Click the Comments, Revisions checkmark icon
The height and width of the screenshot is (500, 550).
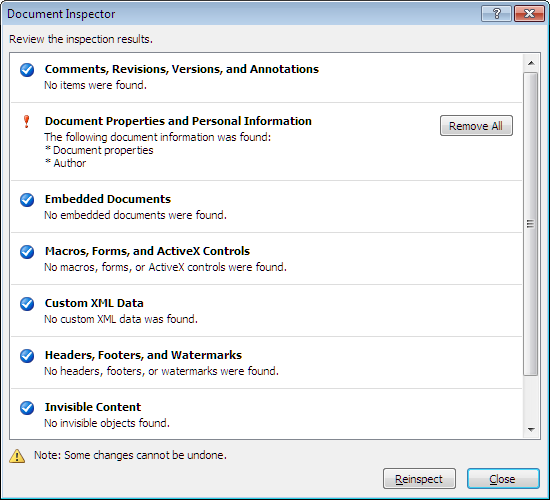[27, 70]
